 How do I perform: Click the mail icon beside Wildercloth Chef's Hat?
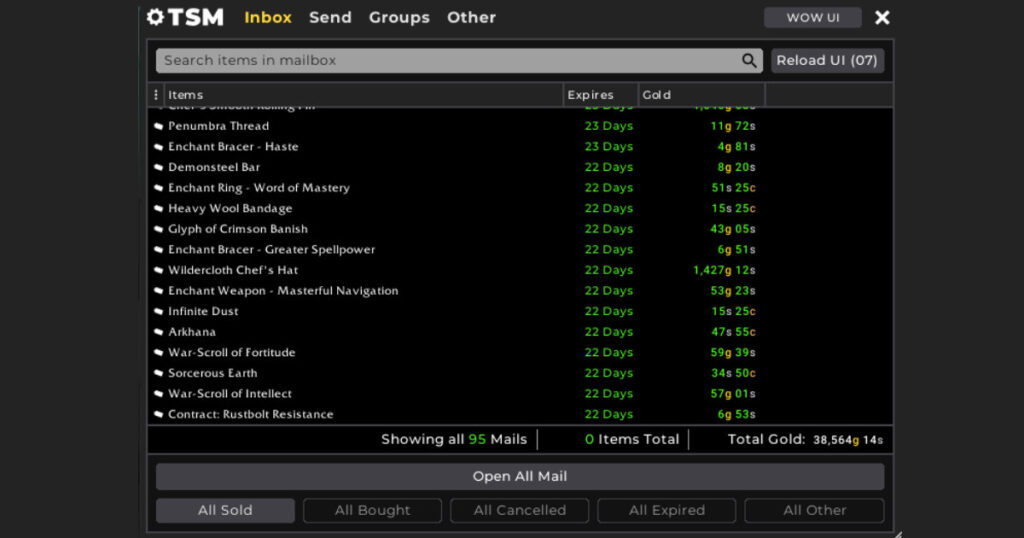(158, 271)
